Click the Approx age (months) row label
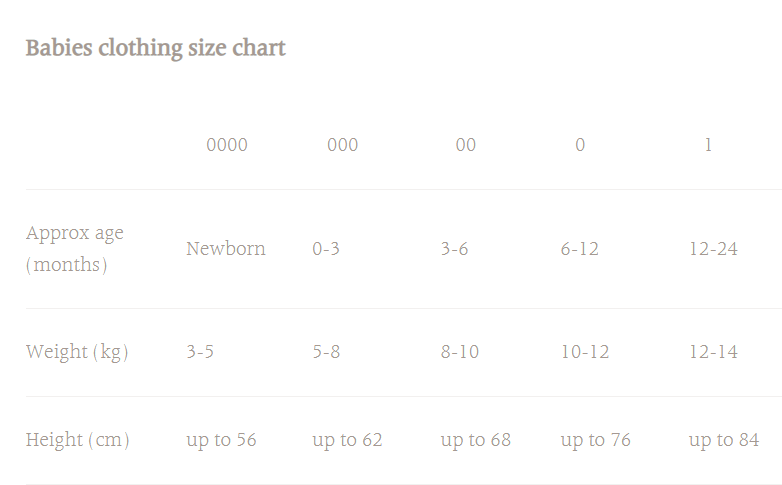The height and width of the screenshot is (485, 782). (75, 249)
